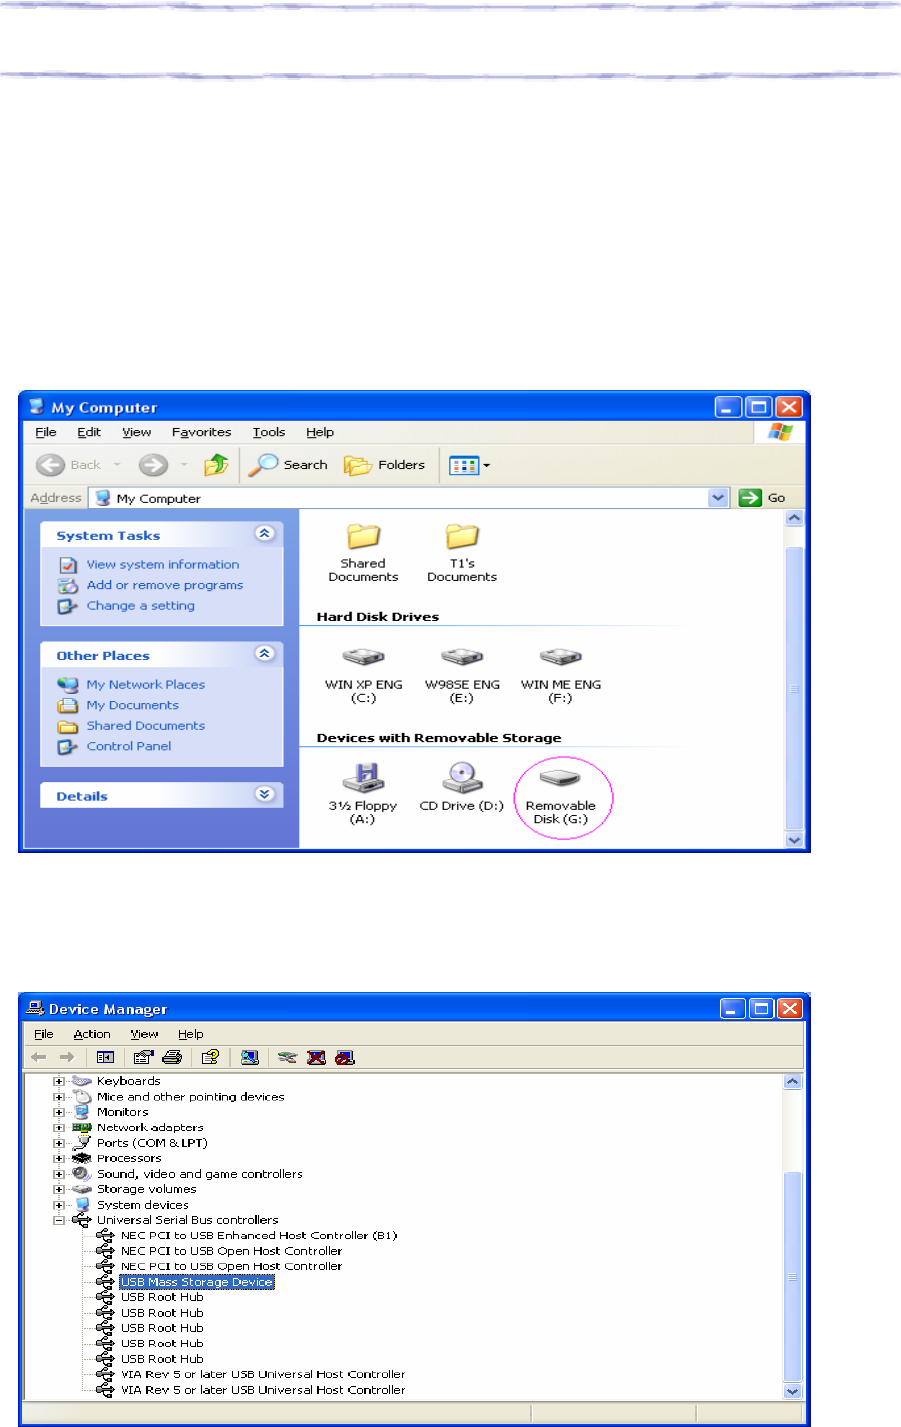Select the 3½ Floppy (A:) drive
Image resolution: width=901 pixels, height=1427 pixels.
click(x=363, y=794)
